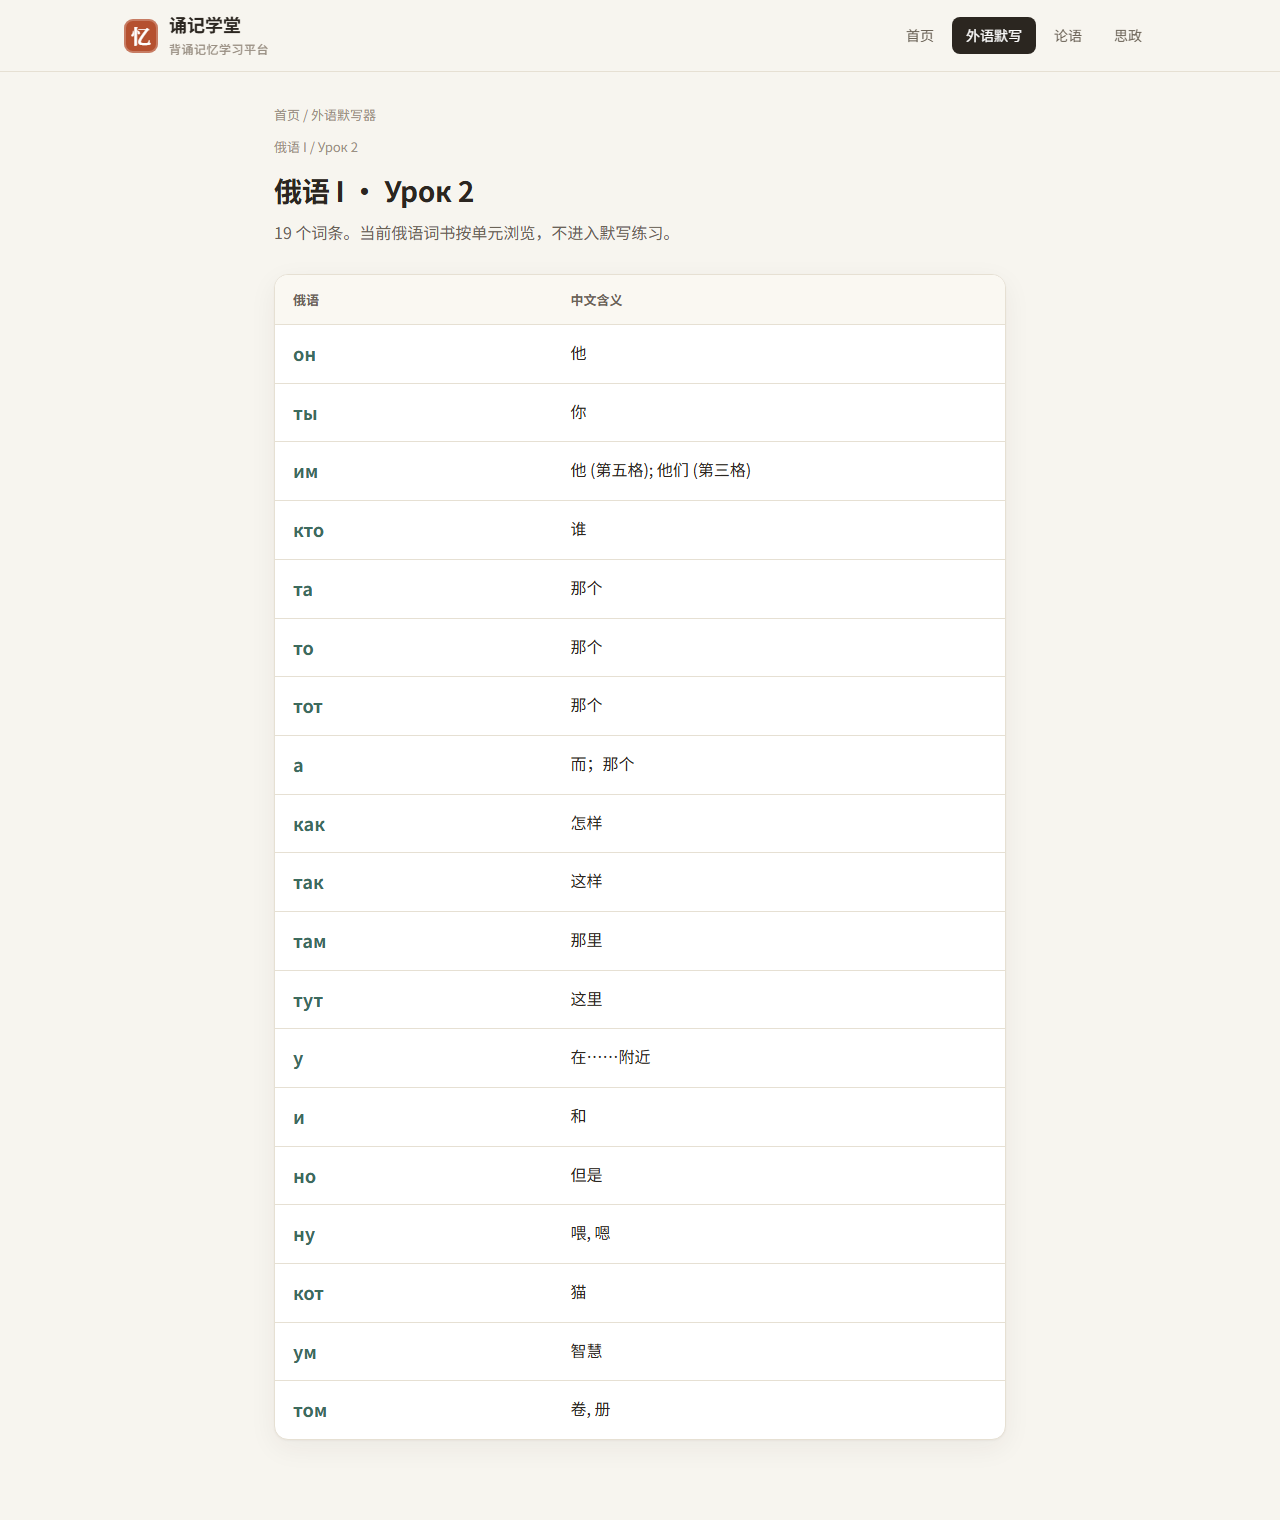Click the meaning 猫
1280x1520 pixels.
[578, 1292]
